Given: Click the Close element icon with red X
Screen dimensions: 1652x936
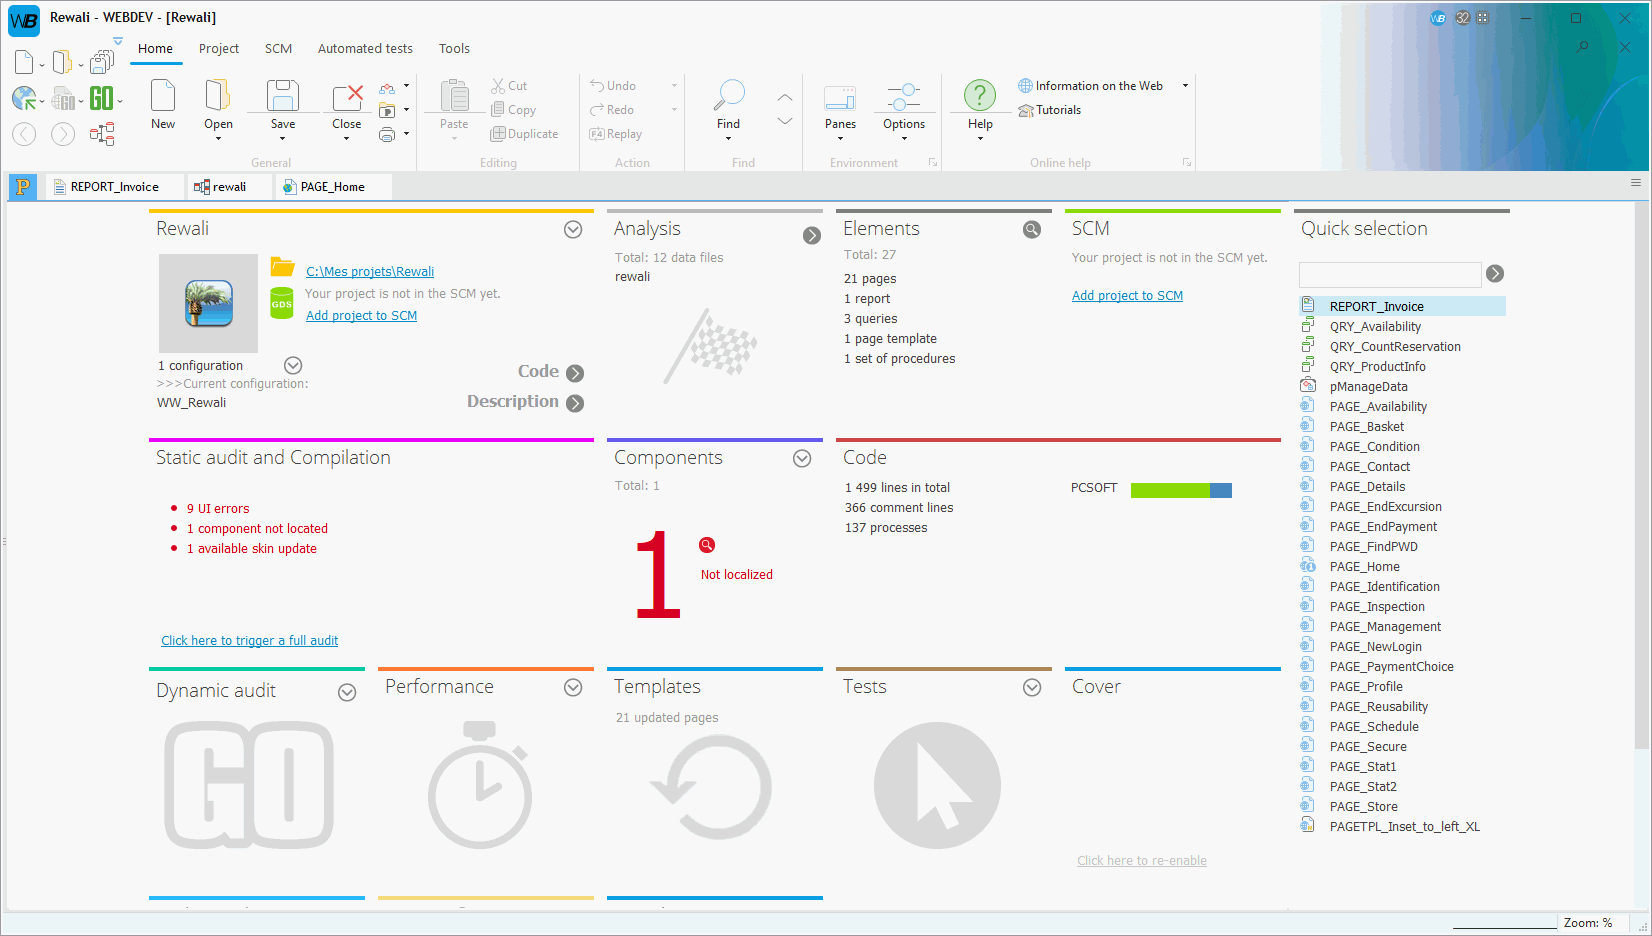Looking at the screenshot, I should point(347,97).
